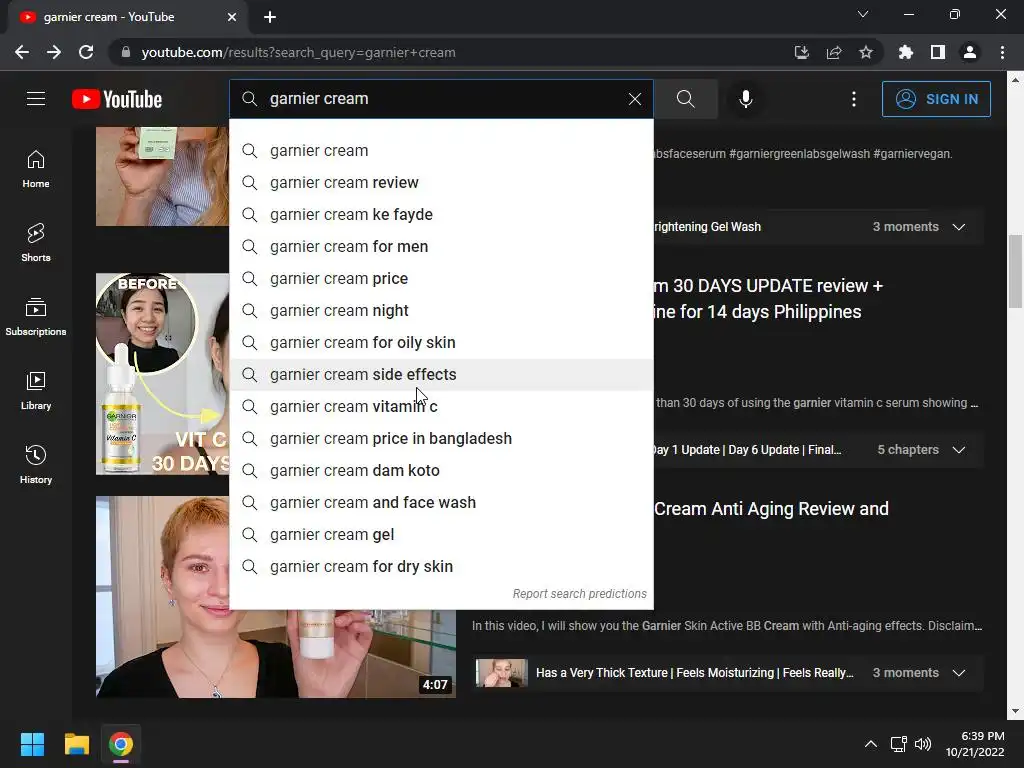Show hidden system tray icons
1024x768 pixels.
click(x=871, y=744)
